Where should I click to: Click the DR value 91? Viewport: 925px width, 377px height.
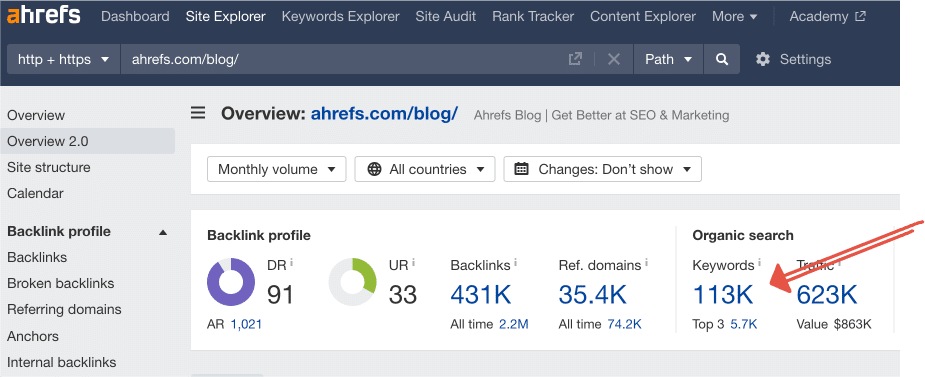pos(280,294)
